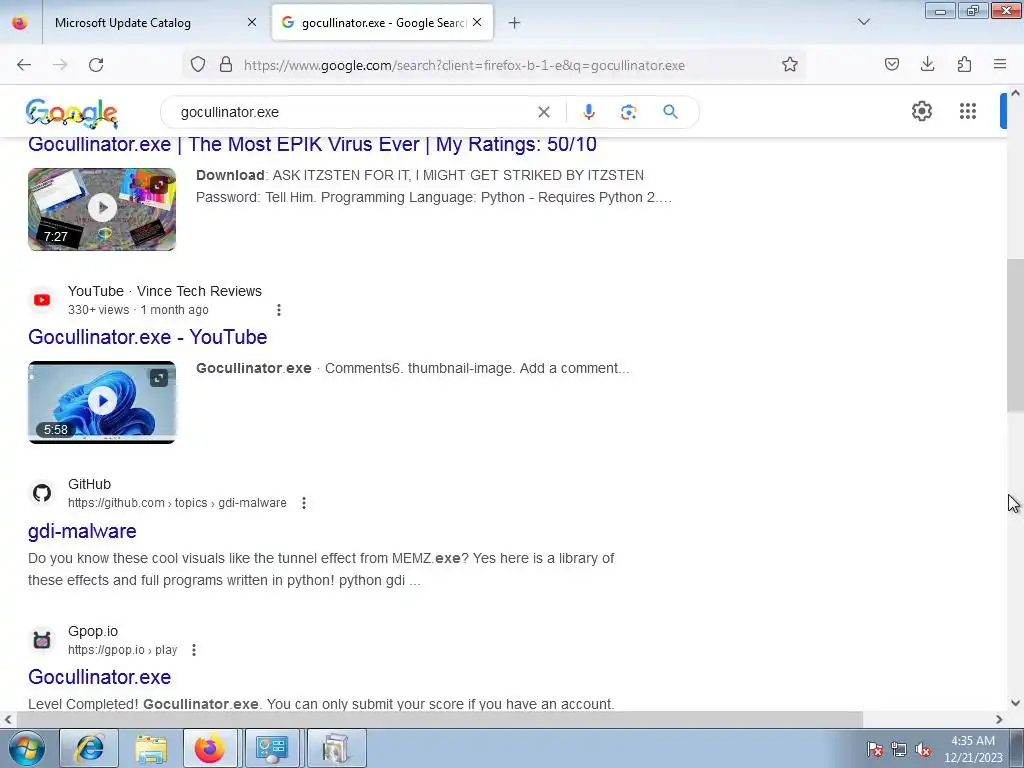
Task: Open options for the Vince Tech Reviews result
Action: click(279, 310)
